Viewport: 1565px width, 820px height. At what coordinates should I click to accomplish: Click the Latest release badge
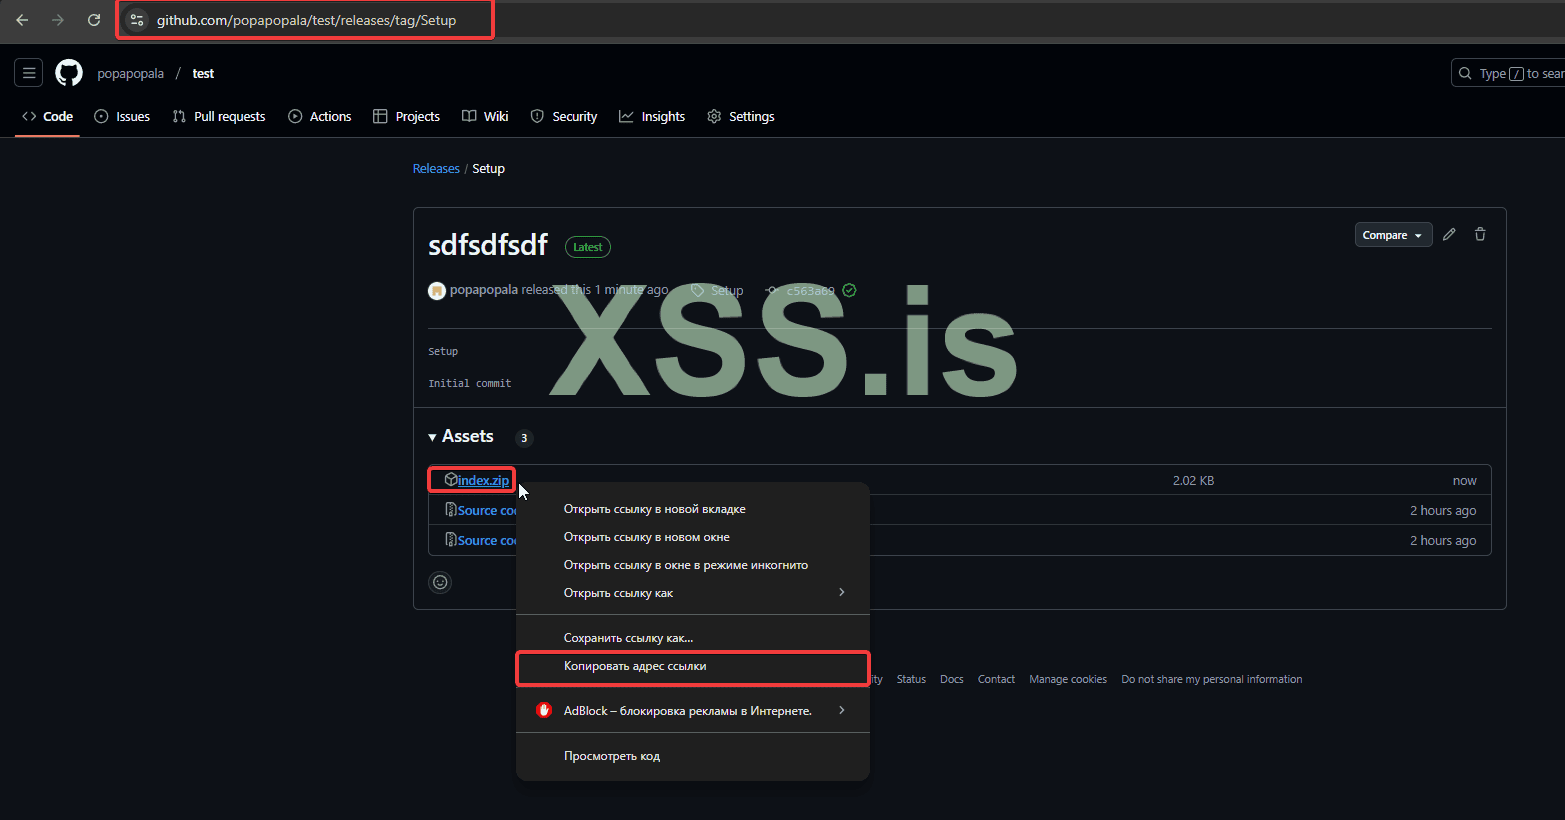[x=588, y=247]
